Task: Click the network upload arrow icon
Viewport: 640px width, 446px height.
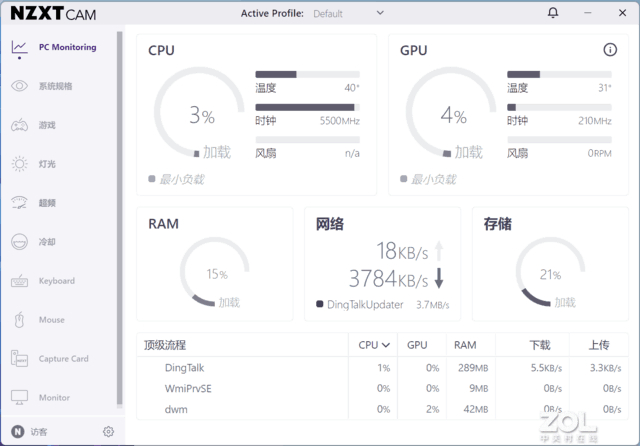Action: [x=439, y=251]
